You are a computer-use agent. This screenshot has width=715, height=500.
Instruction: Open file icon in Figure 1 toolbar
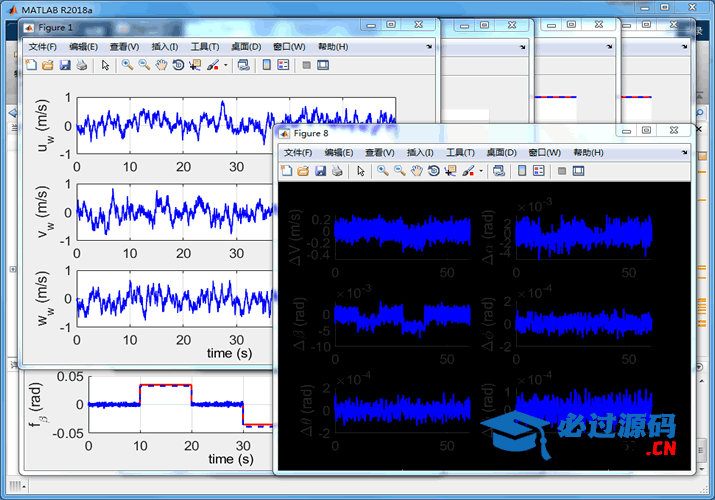point(47,65)
